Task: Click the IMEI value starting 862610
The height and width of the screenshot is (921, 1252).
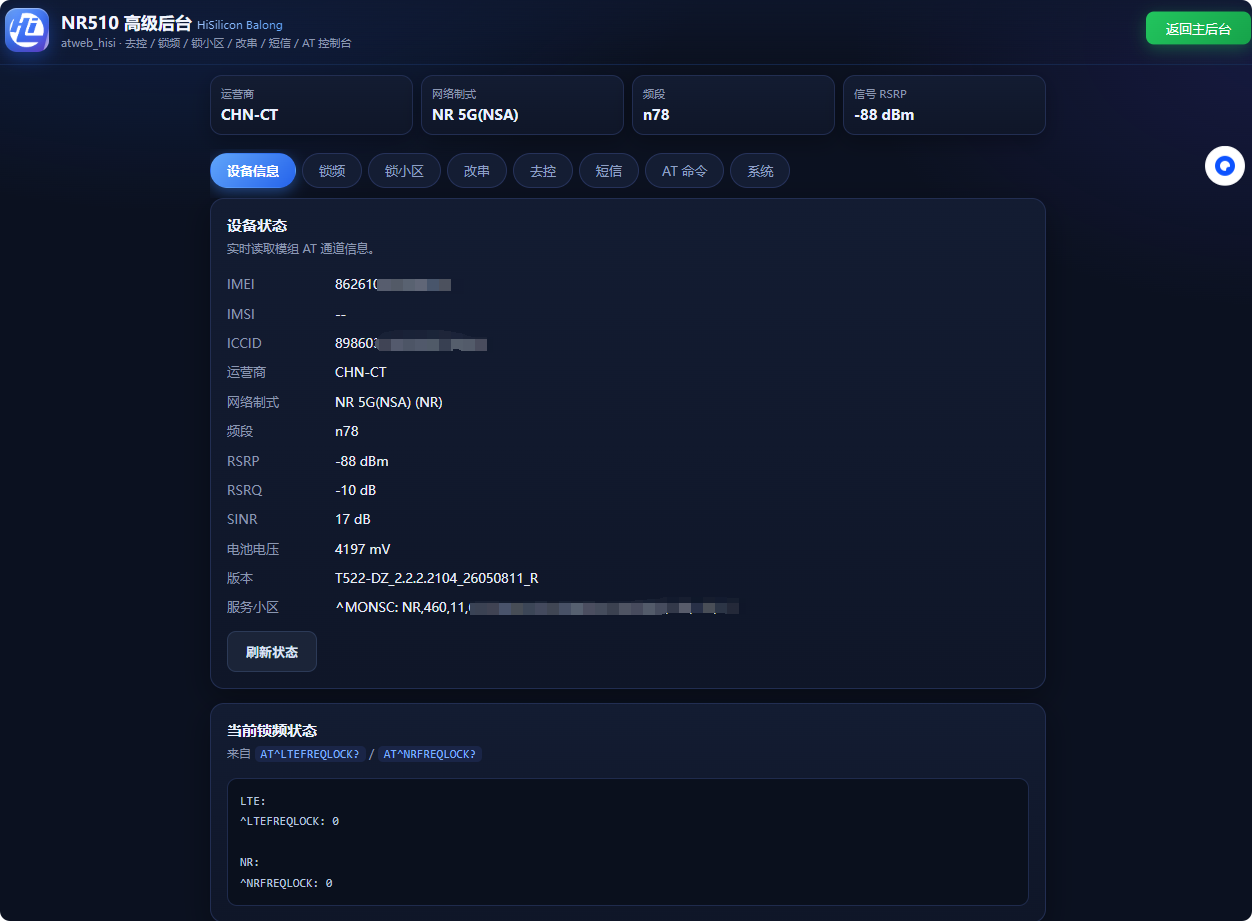Action: [x=393, y=285]
